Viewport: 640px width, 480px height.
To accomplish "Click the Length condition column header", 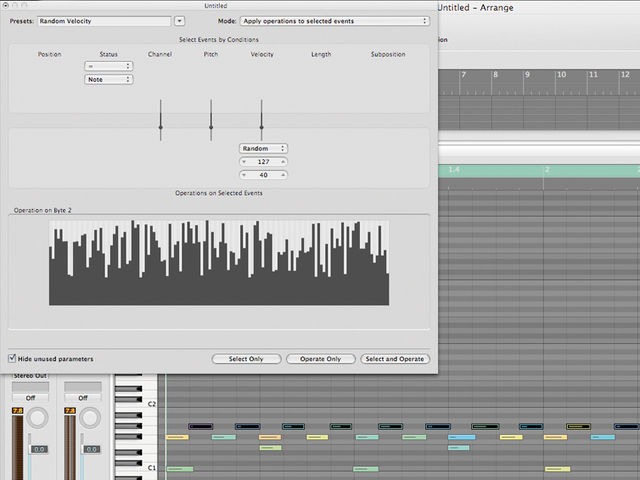I will [x=321, y=54].
